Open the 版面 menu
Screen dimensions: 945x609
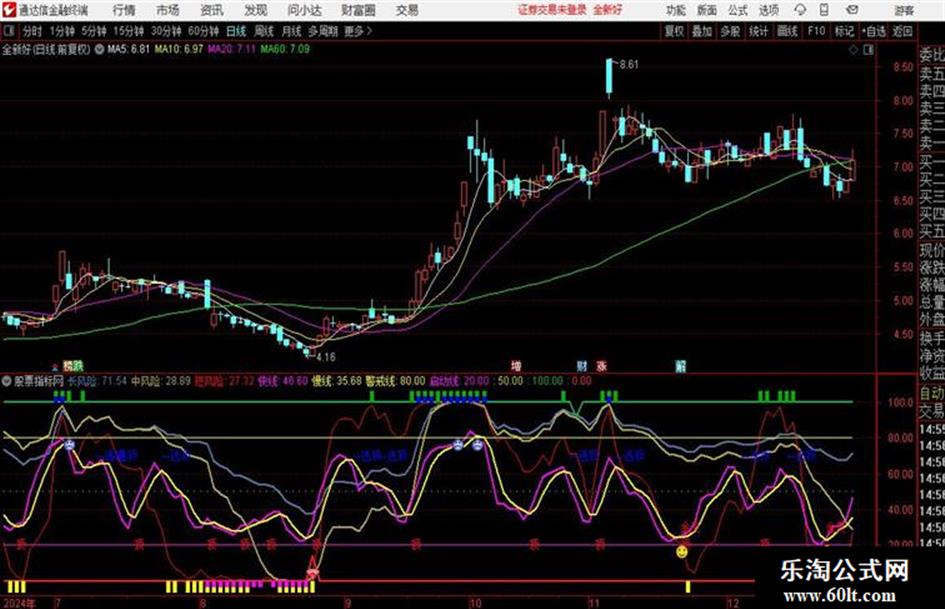point(706,10)
